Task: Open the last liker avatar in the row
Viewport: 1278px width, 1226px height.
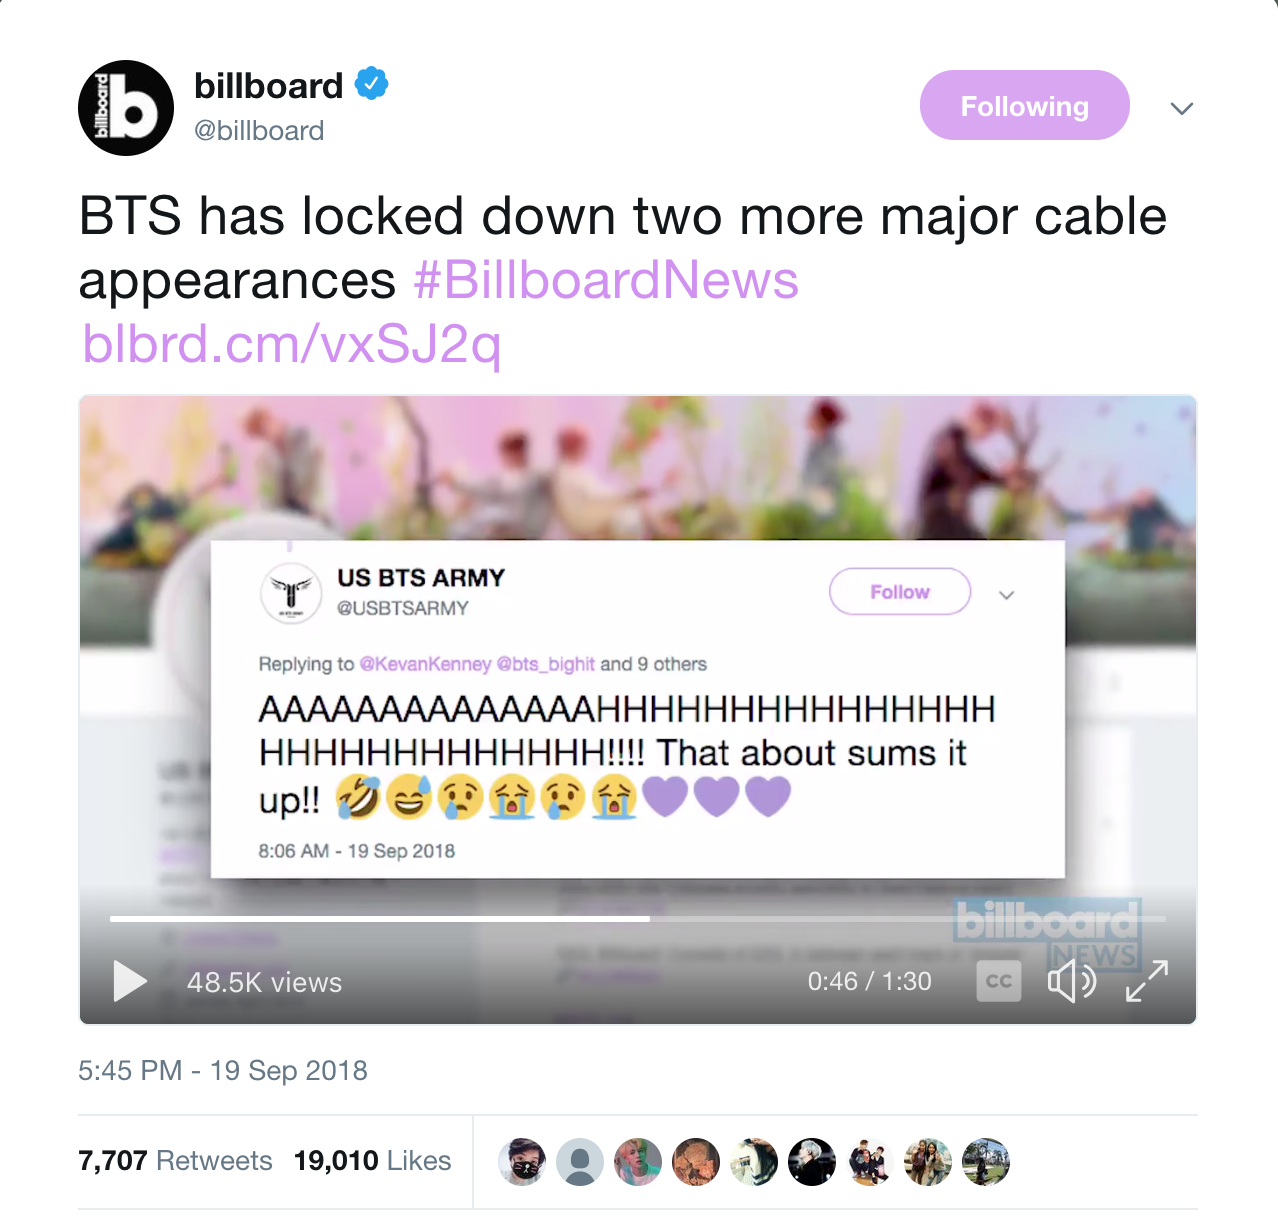Action: click(x=986, y=1162)
